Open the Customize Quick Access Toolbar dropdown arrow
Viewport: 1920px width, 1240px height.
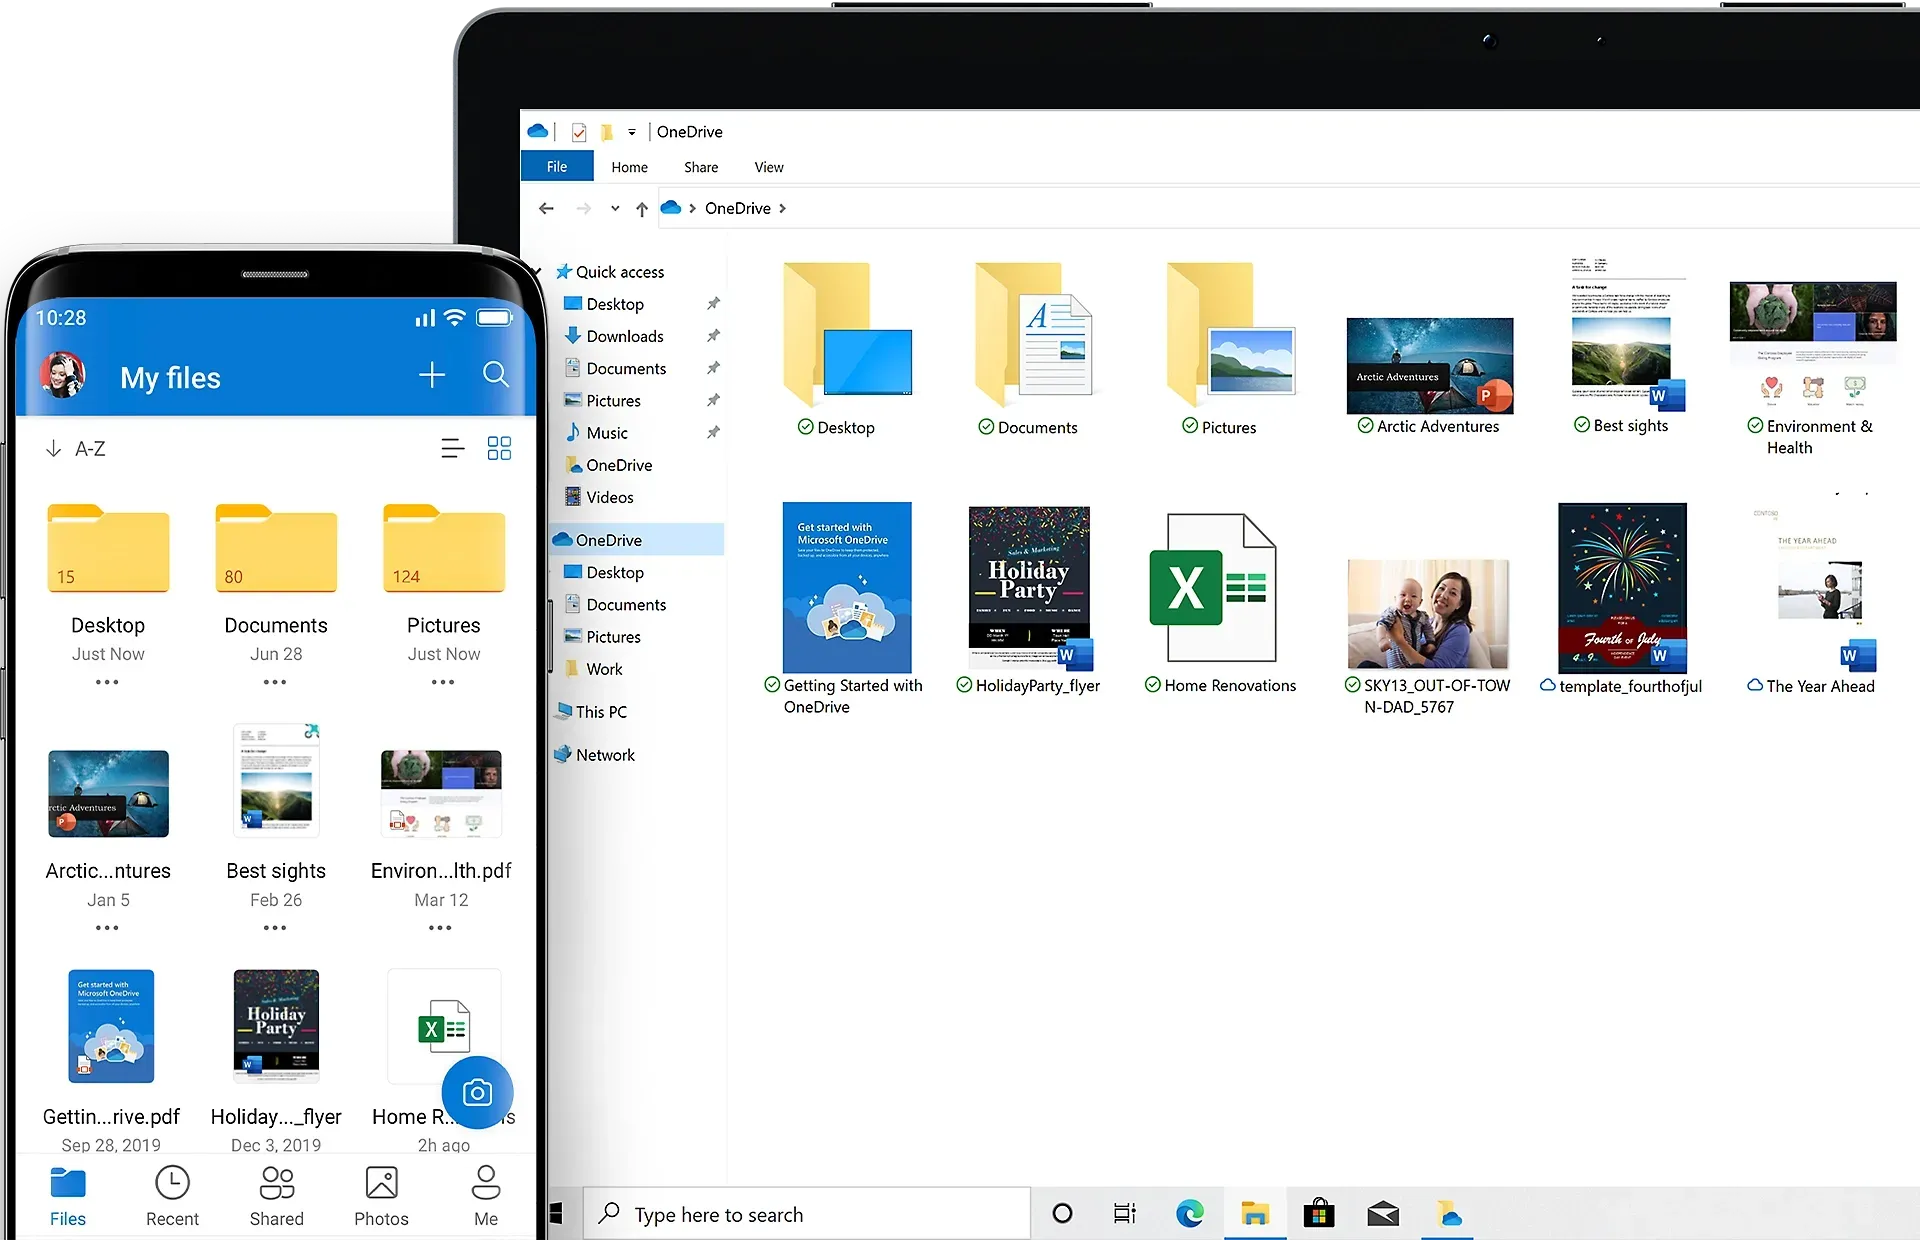tap(631, 132)
